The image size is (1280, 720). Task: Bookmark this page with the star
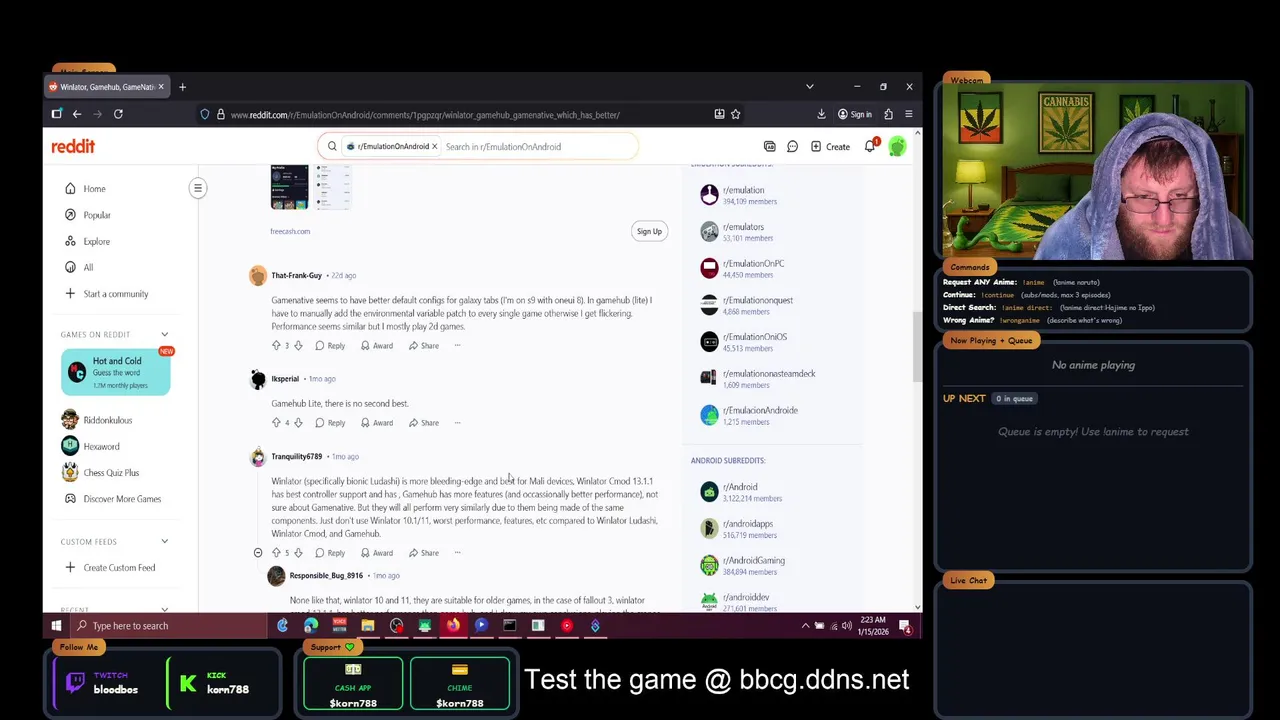point(735,114)
